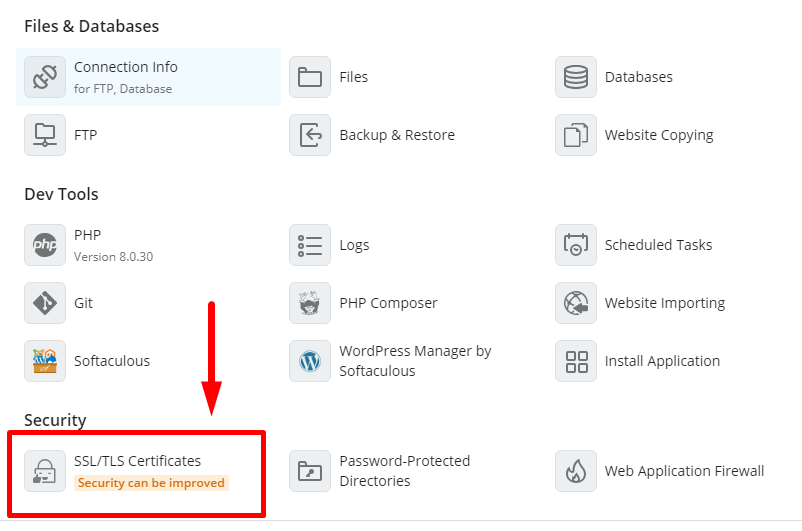
Task: Click the 'Security' section heading
Action: (x=55, y=421)
